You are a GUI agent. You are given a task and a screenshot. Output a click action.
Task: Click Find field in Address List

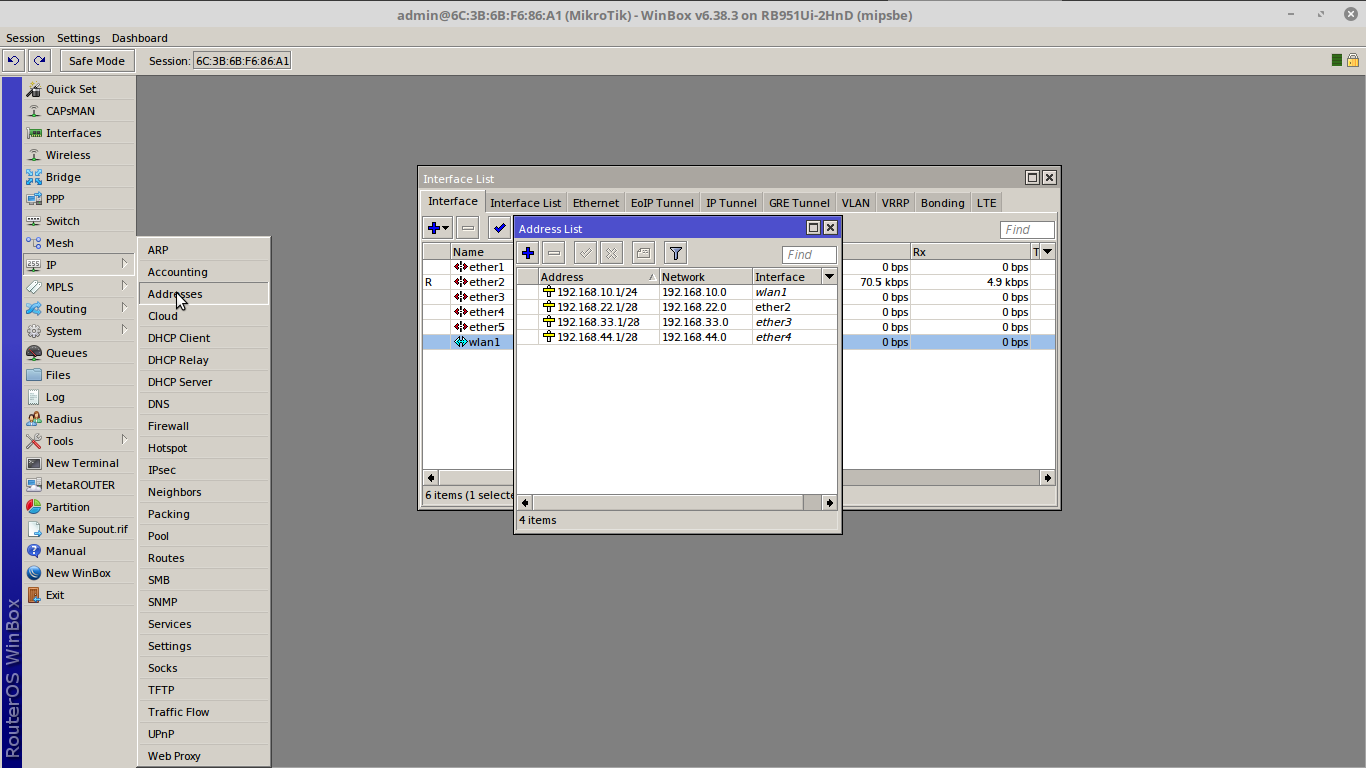click(x=809, y=255)
